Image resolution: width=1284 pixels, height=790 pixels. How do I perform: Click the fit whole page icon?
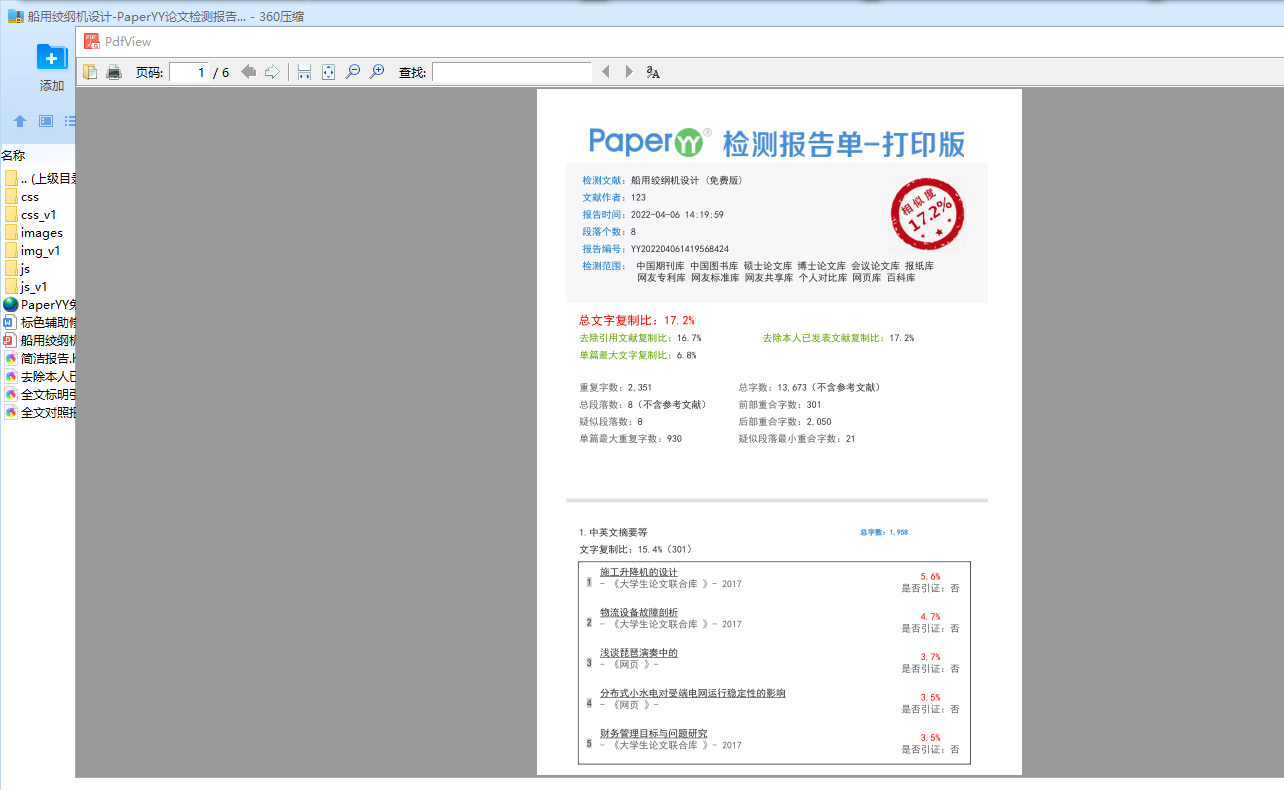pyautogui.click(x=328, y=72)
